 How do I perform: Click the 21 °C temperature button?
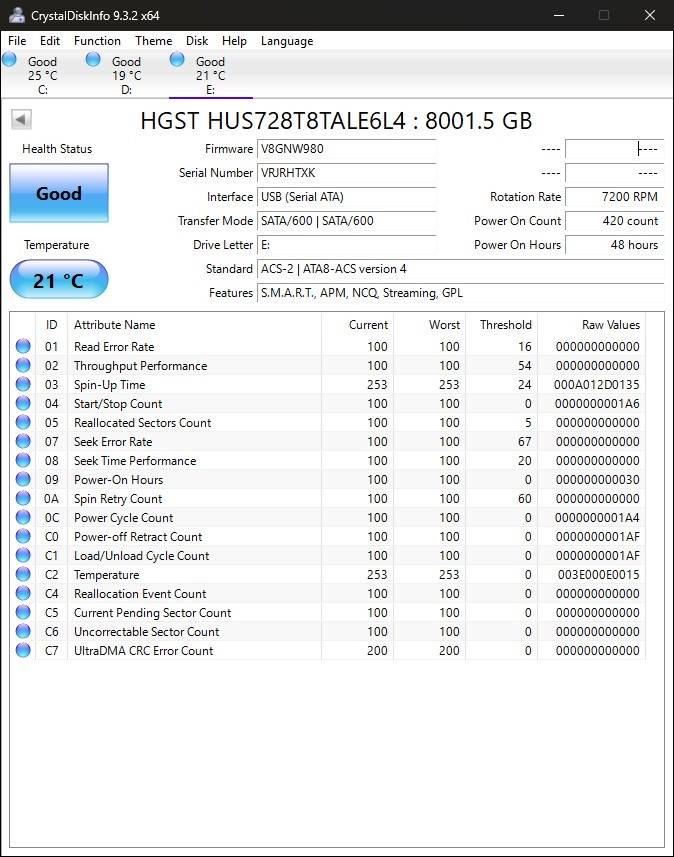[59, 280]
